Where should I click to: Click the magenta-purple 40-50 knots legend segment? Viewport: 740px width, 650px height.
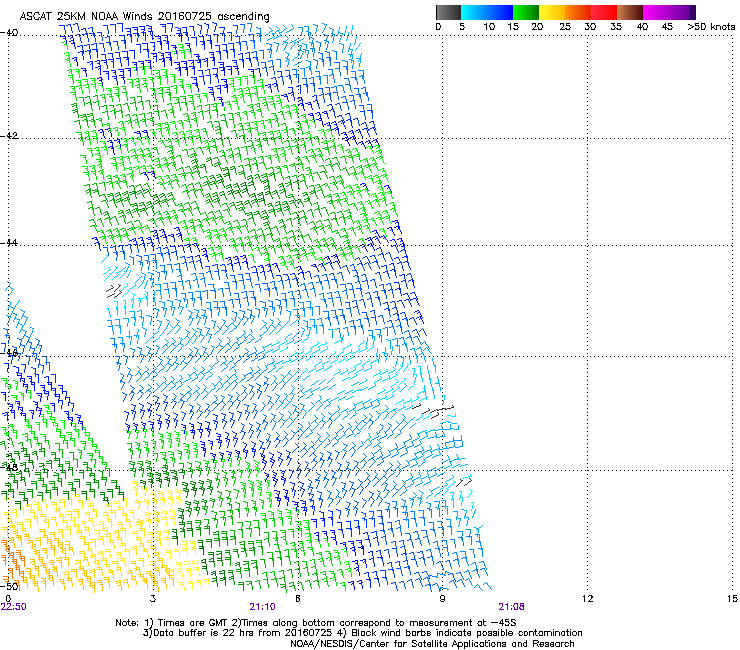pyautogui.click(x=669, y=12)
